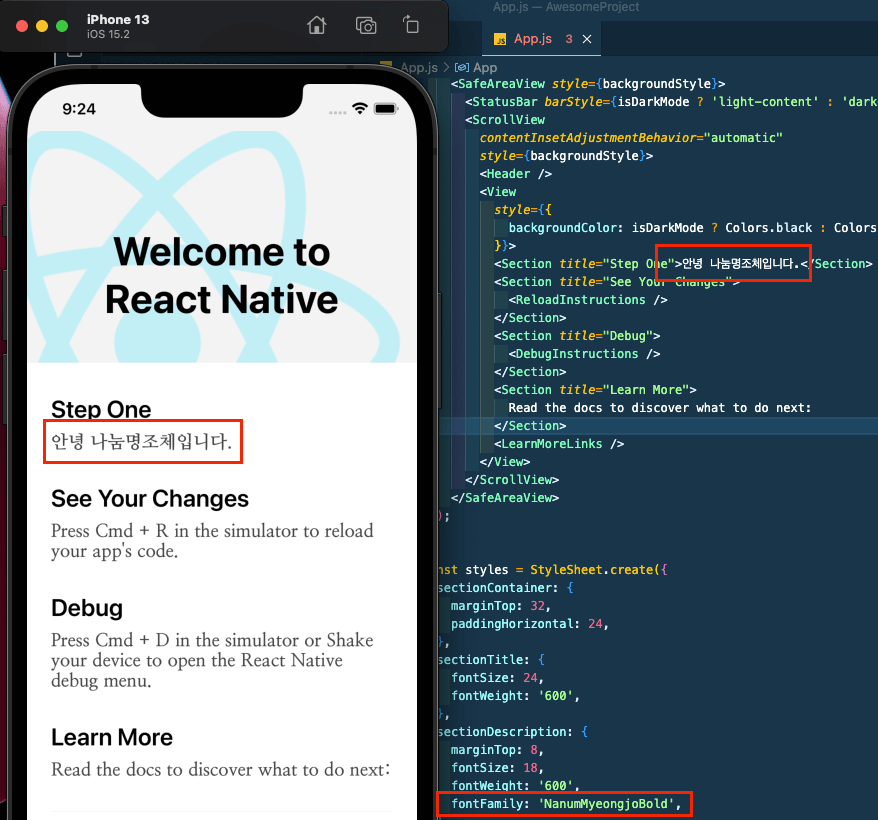Screen dimensions: 878x820
Task: Click App symbol in the breadcrumb
Action: point(485,68)
